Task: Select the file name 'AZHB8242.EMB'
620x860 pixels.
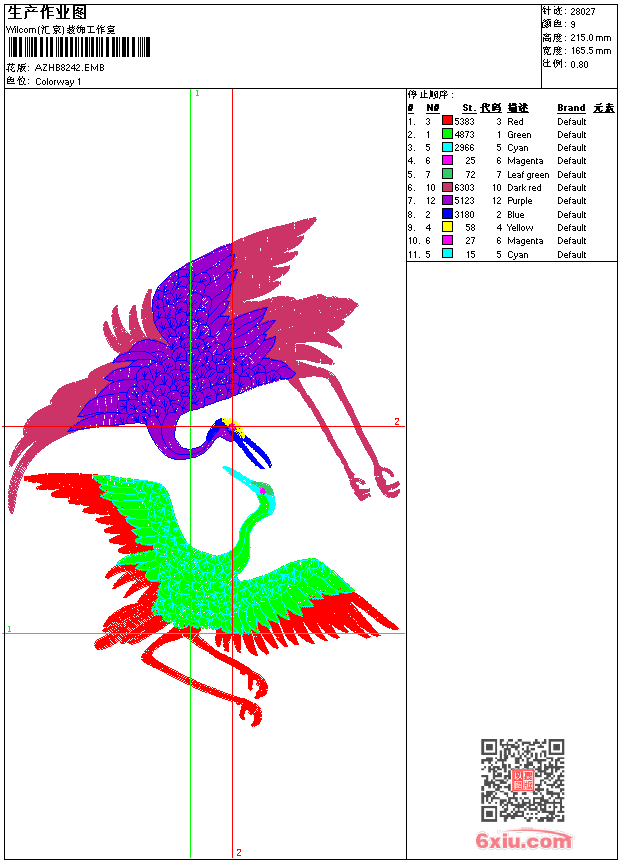Action: click(x=69, y=67)
